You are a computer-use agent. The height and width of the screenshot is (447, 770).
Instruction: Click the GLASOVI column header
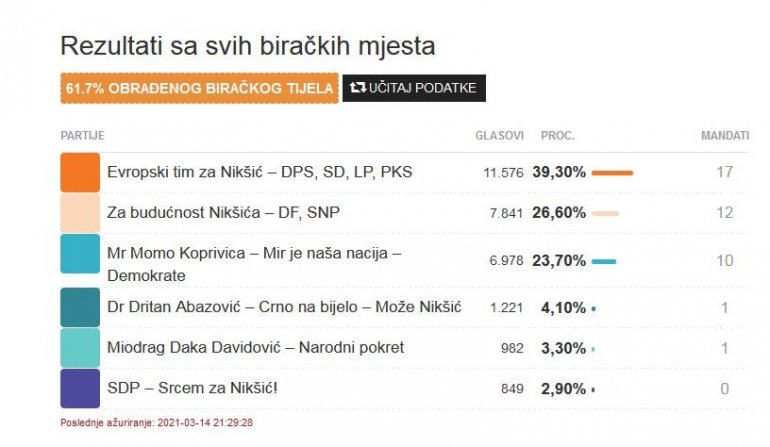coord(499,135)
